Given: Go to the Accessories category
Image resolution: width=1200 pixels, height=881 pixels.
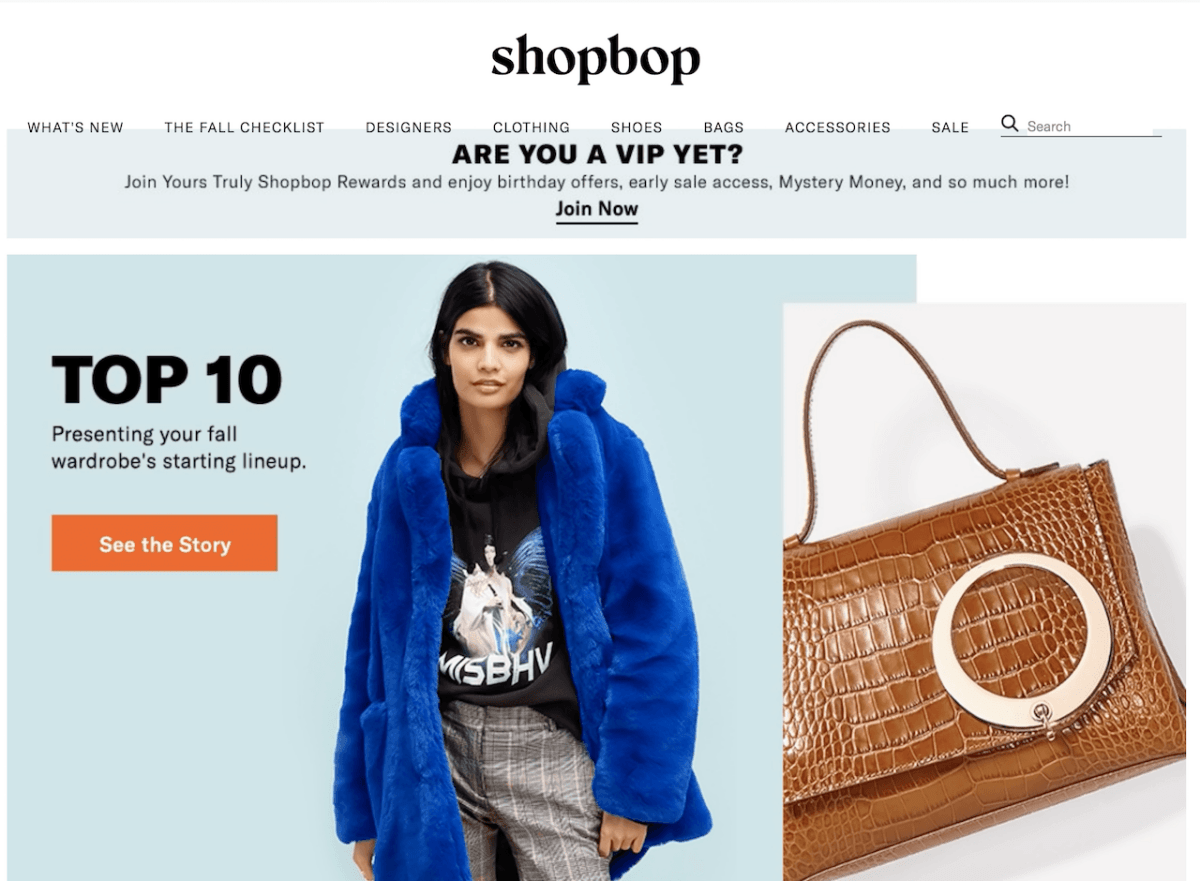Looking at the screenshot, I should (x=837, y=127).
